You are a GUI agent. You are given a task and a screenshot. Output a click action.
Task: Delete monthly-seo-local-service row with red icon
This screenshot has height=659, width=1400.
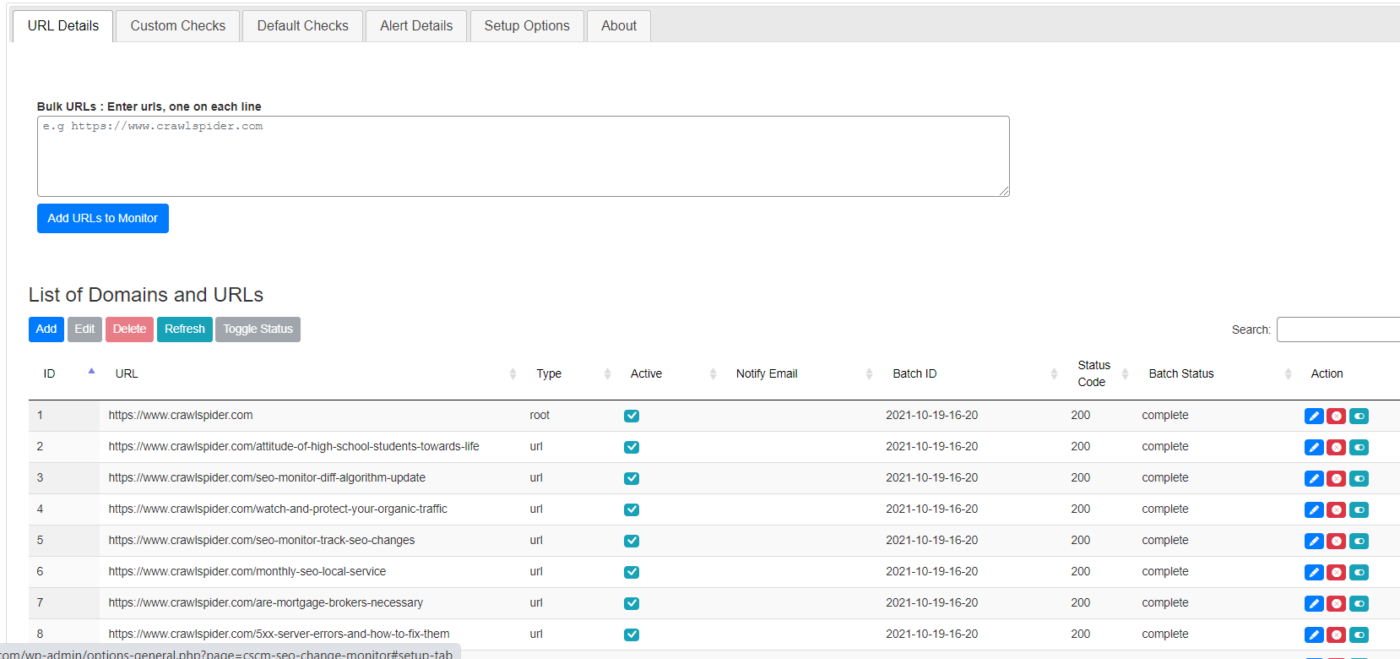pos(1336,572)
